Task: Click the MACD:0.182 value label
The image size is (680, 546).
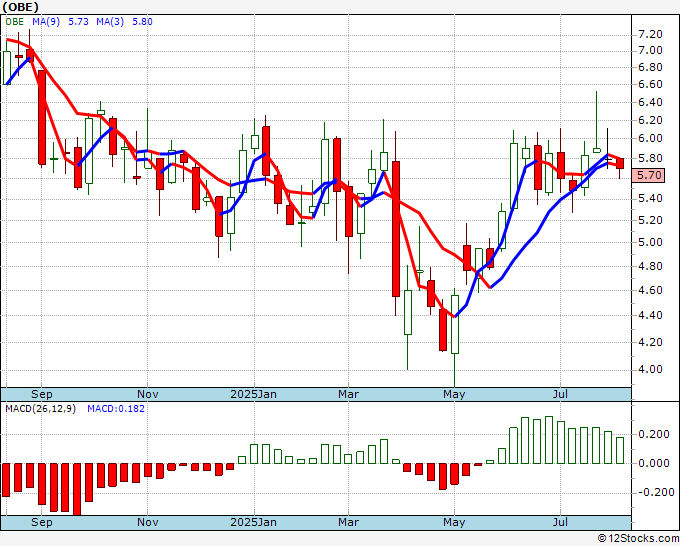Action: point(116,409)
